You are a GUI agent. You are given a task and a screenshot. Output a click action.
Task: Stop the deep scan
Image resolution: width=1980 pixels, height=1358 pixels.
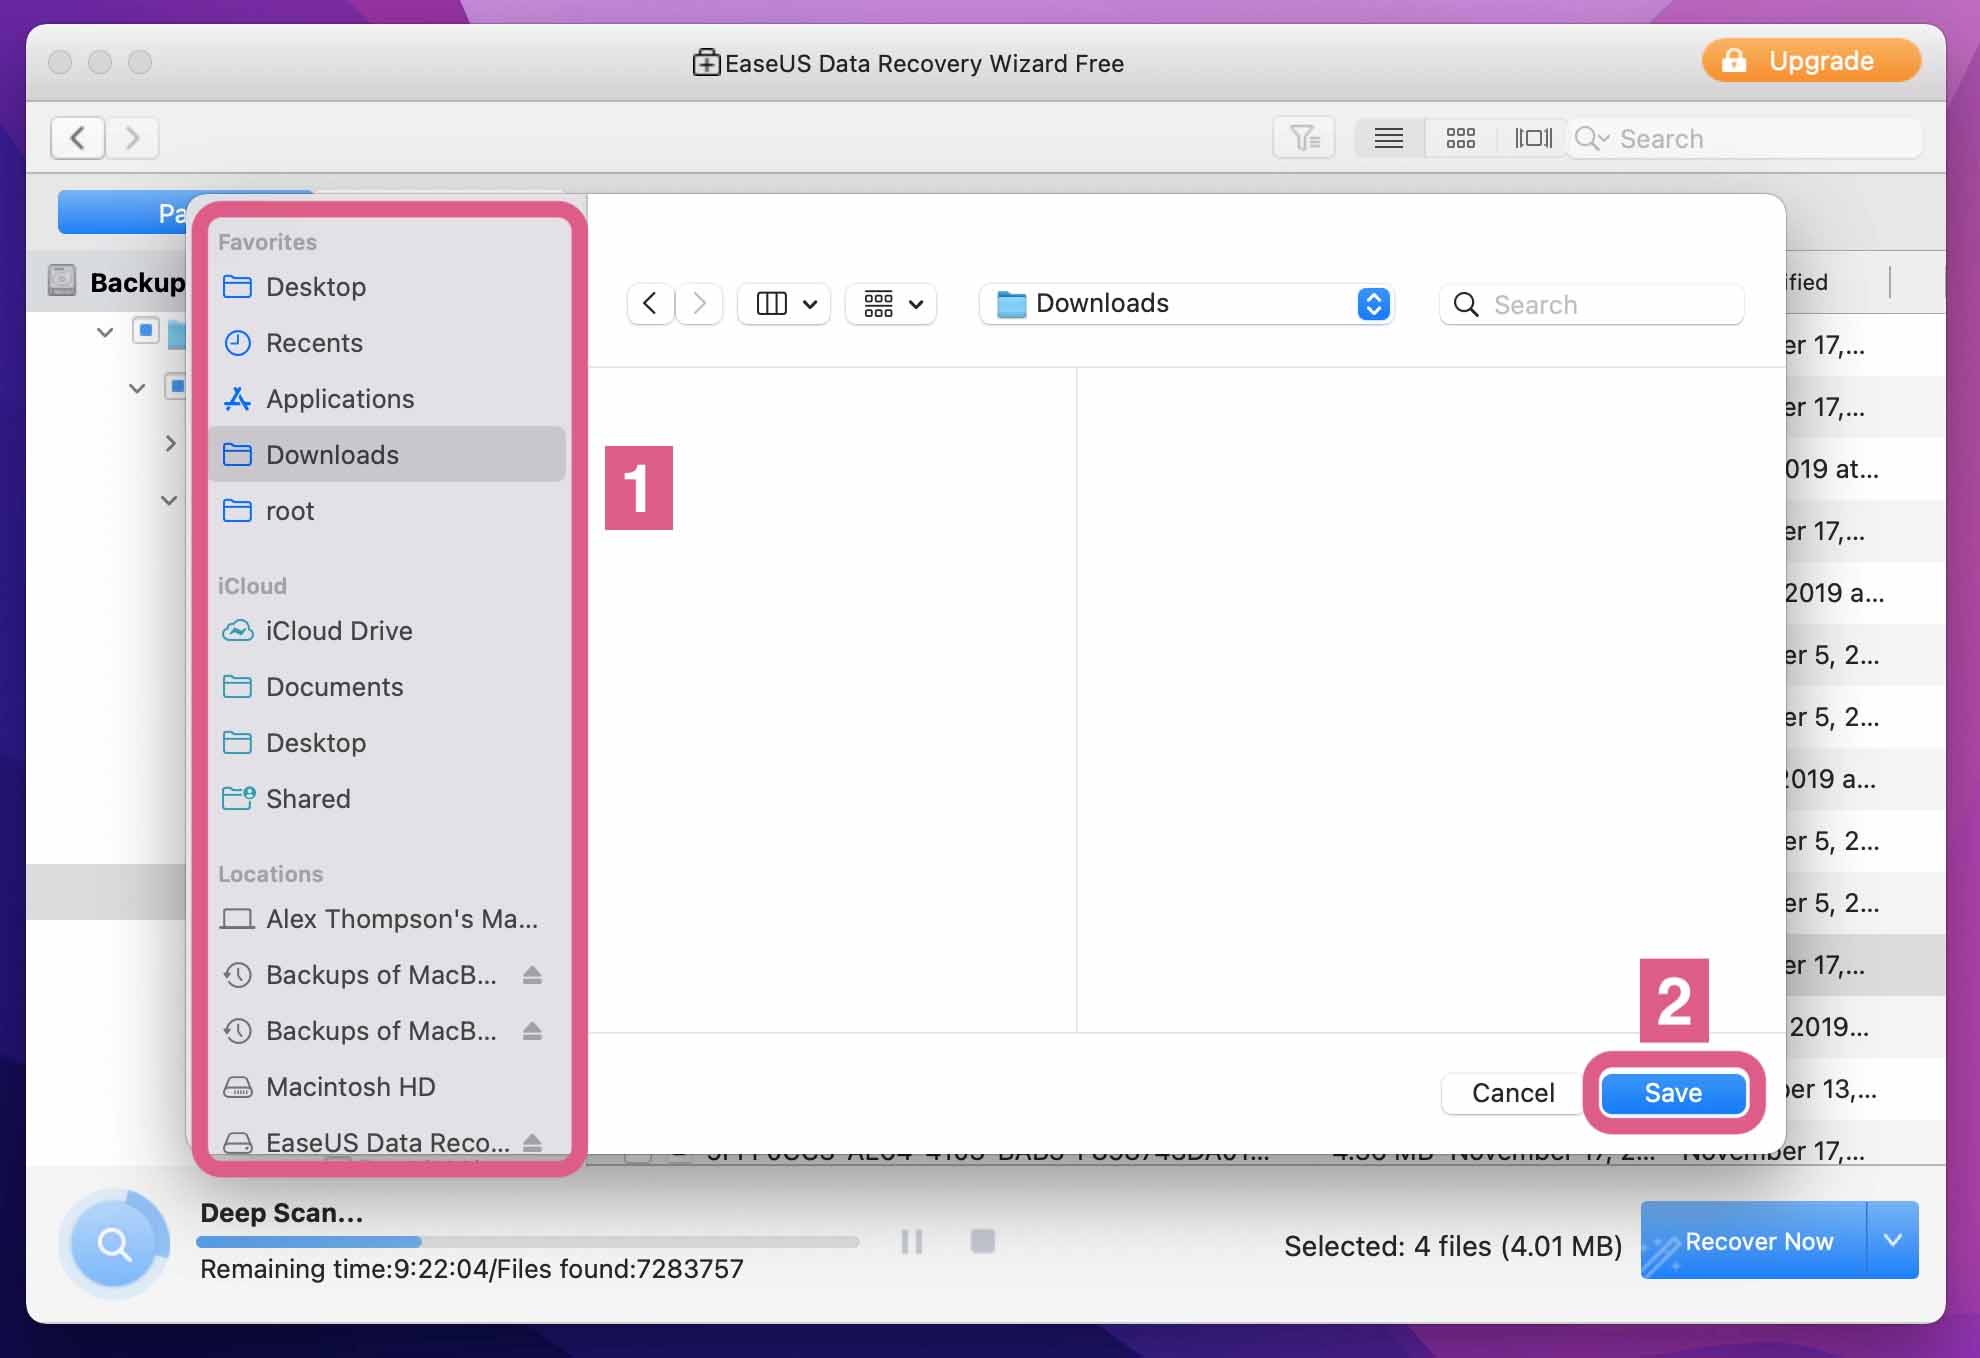983,1241
